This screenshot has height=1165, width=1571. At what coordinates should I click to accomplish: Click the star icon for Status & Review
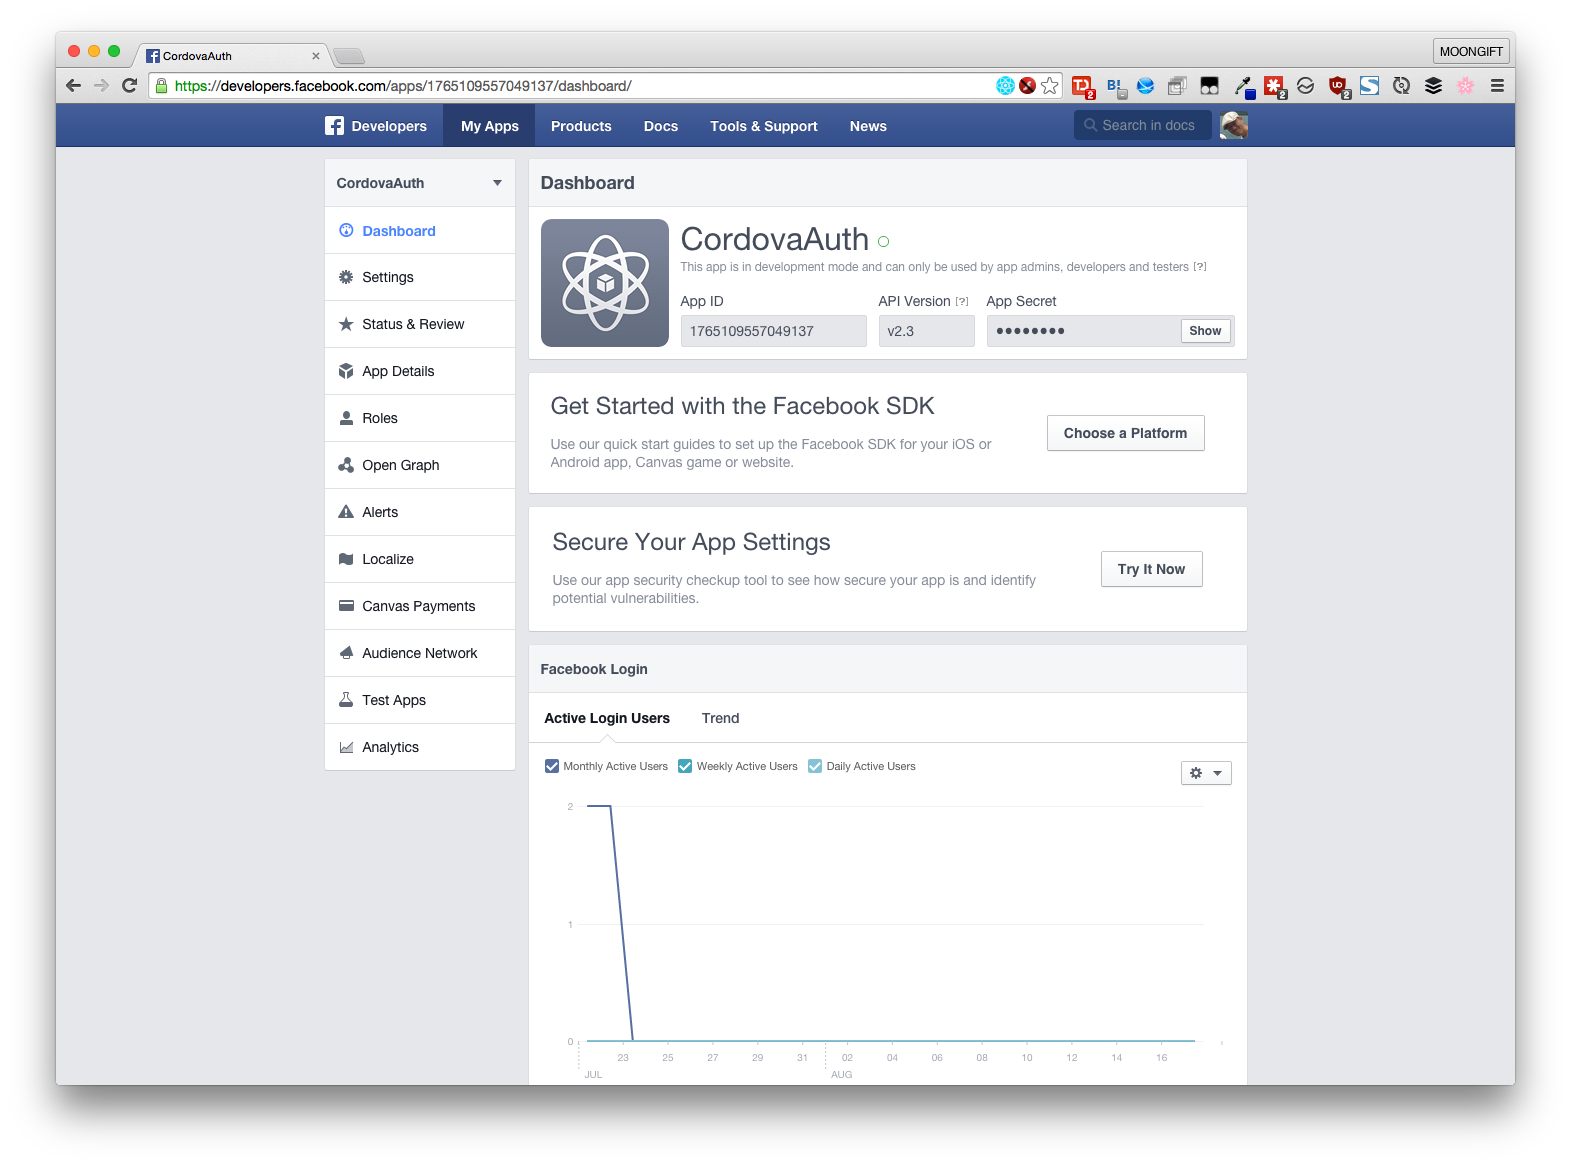[346, 324]
